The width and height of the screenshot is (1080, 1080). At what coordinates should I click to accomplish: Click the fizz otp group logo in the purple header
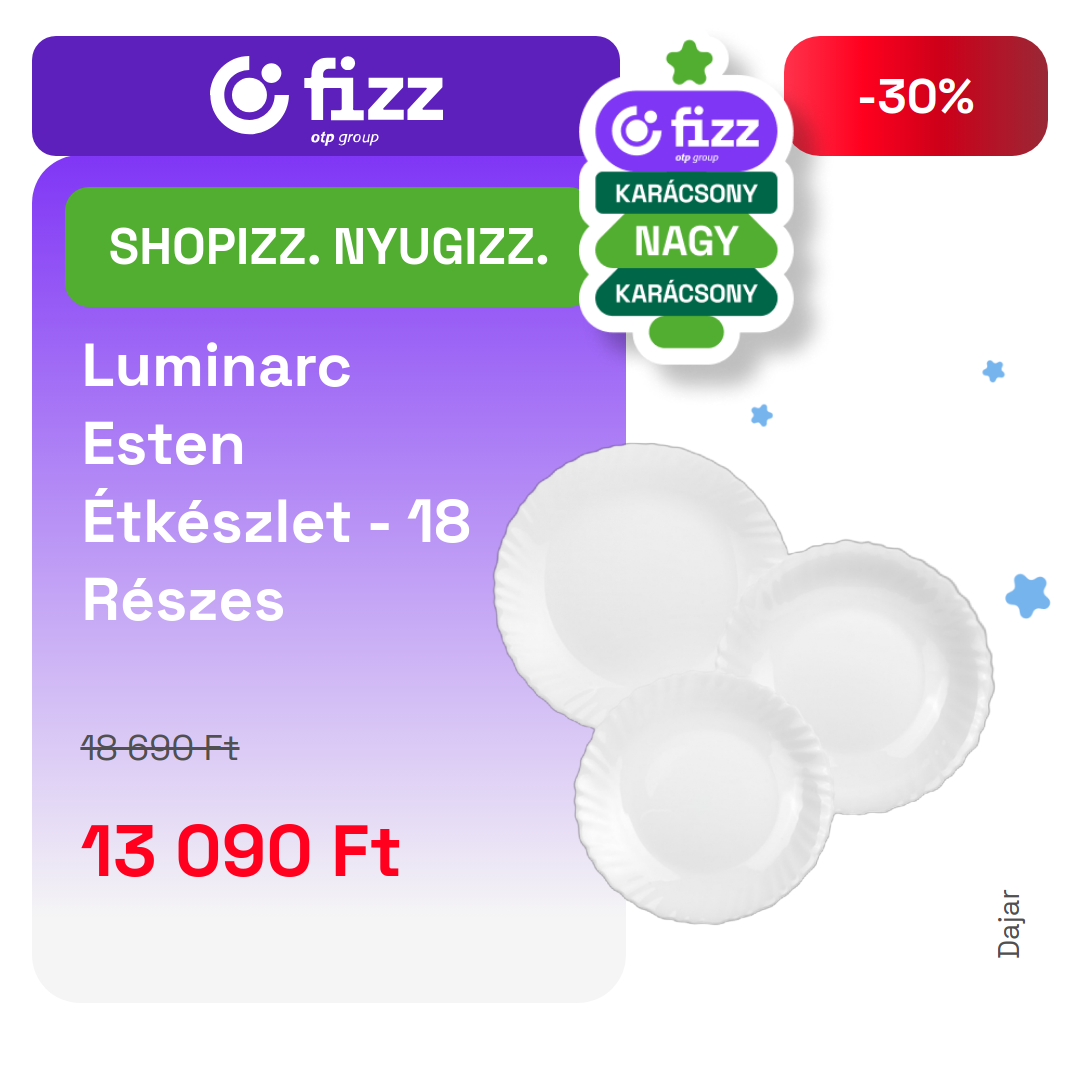click(x=326, y=99)
